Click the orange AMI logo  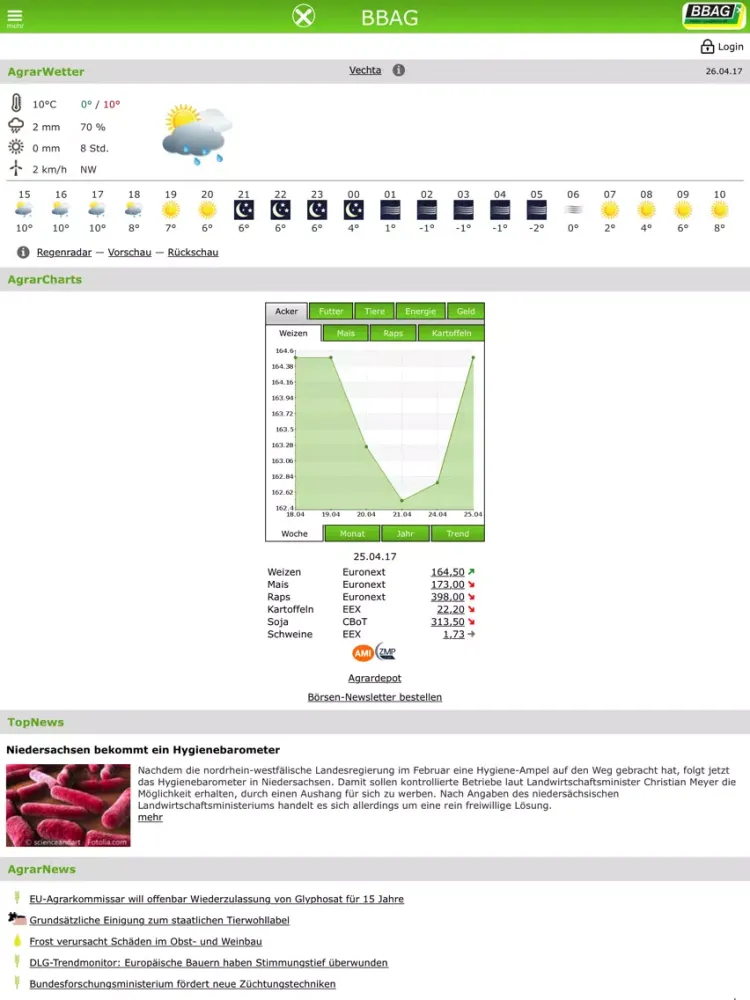(362, 653)
